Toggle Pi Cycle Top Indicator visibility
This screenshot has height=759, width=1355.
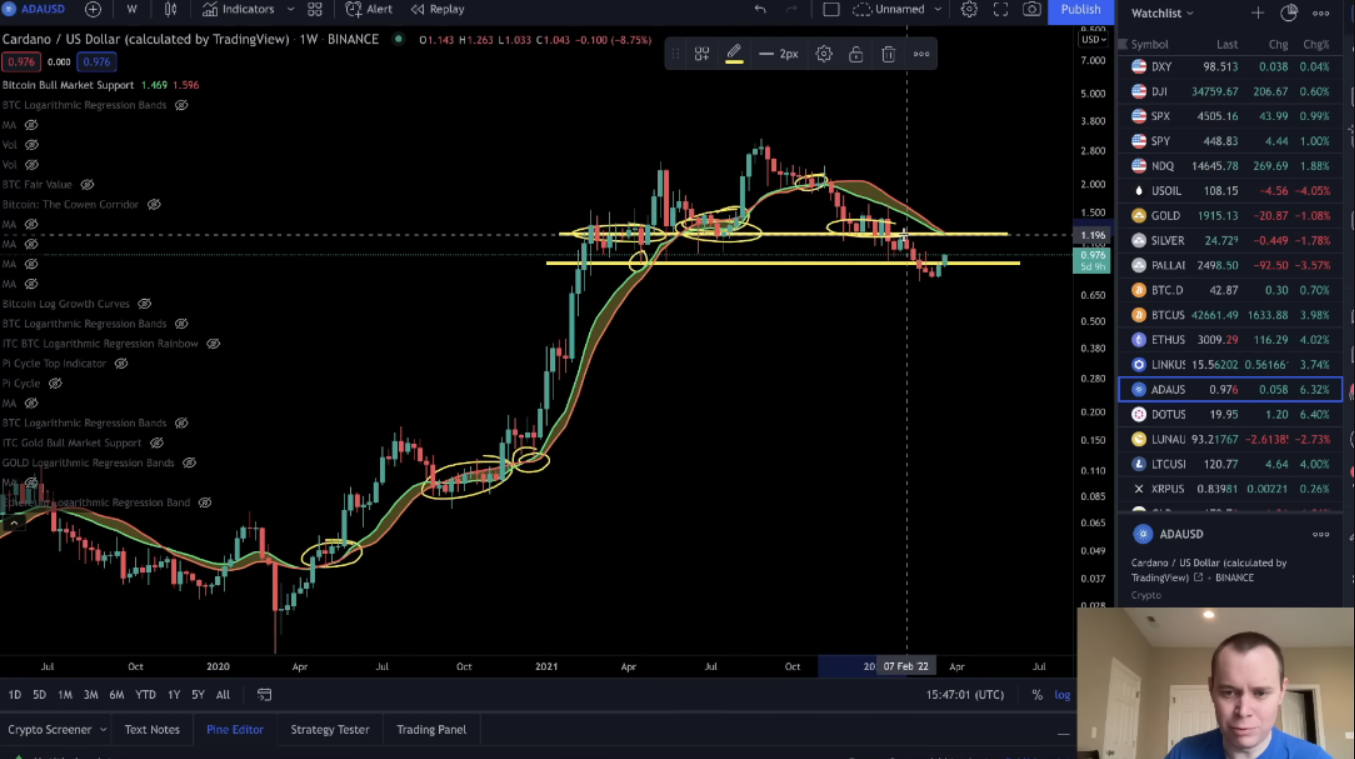[x=121, y=363]
